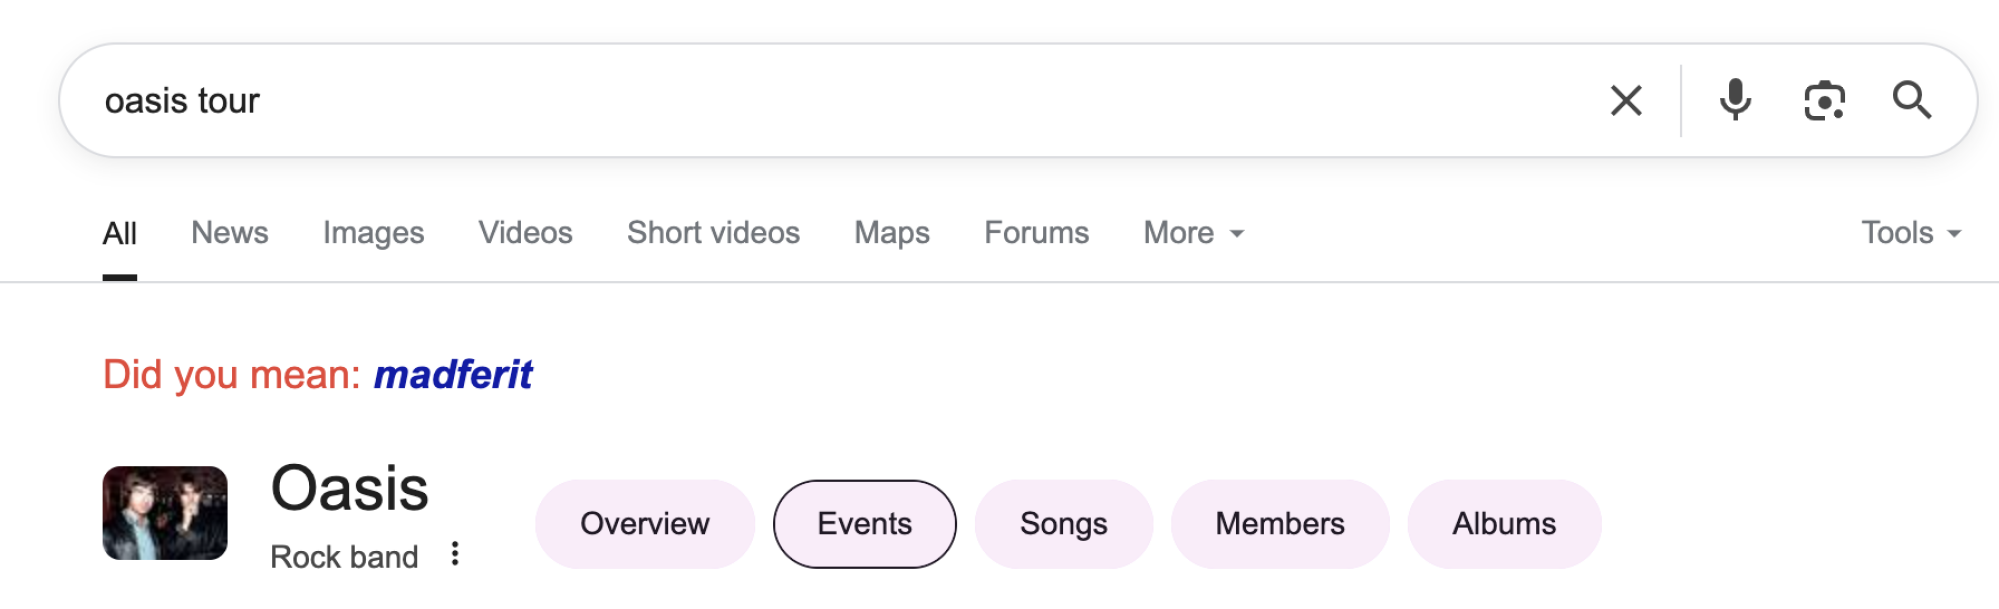The width and height of the screenshot is (1999, 609).
Task: Clear the search query with the X icon
Action: coord(1625,100)
